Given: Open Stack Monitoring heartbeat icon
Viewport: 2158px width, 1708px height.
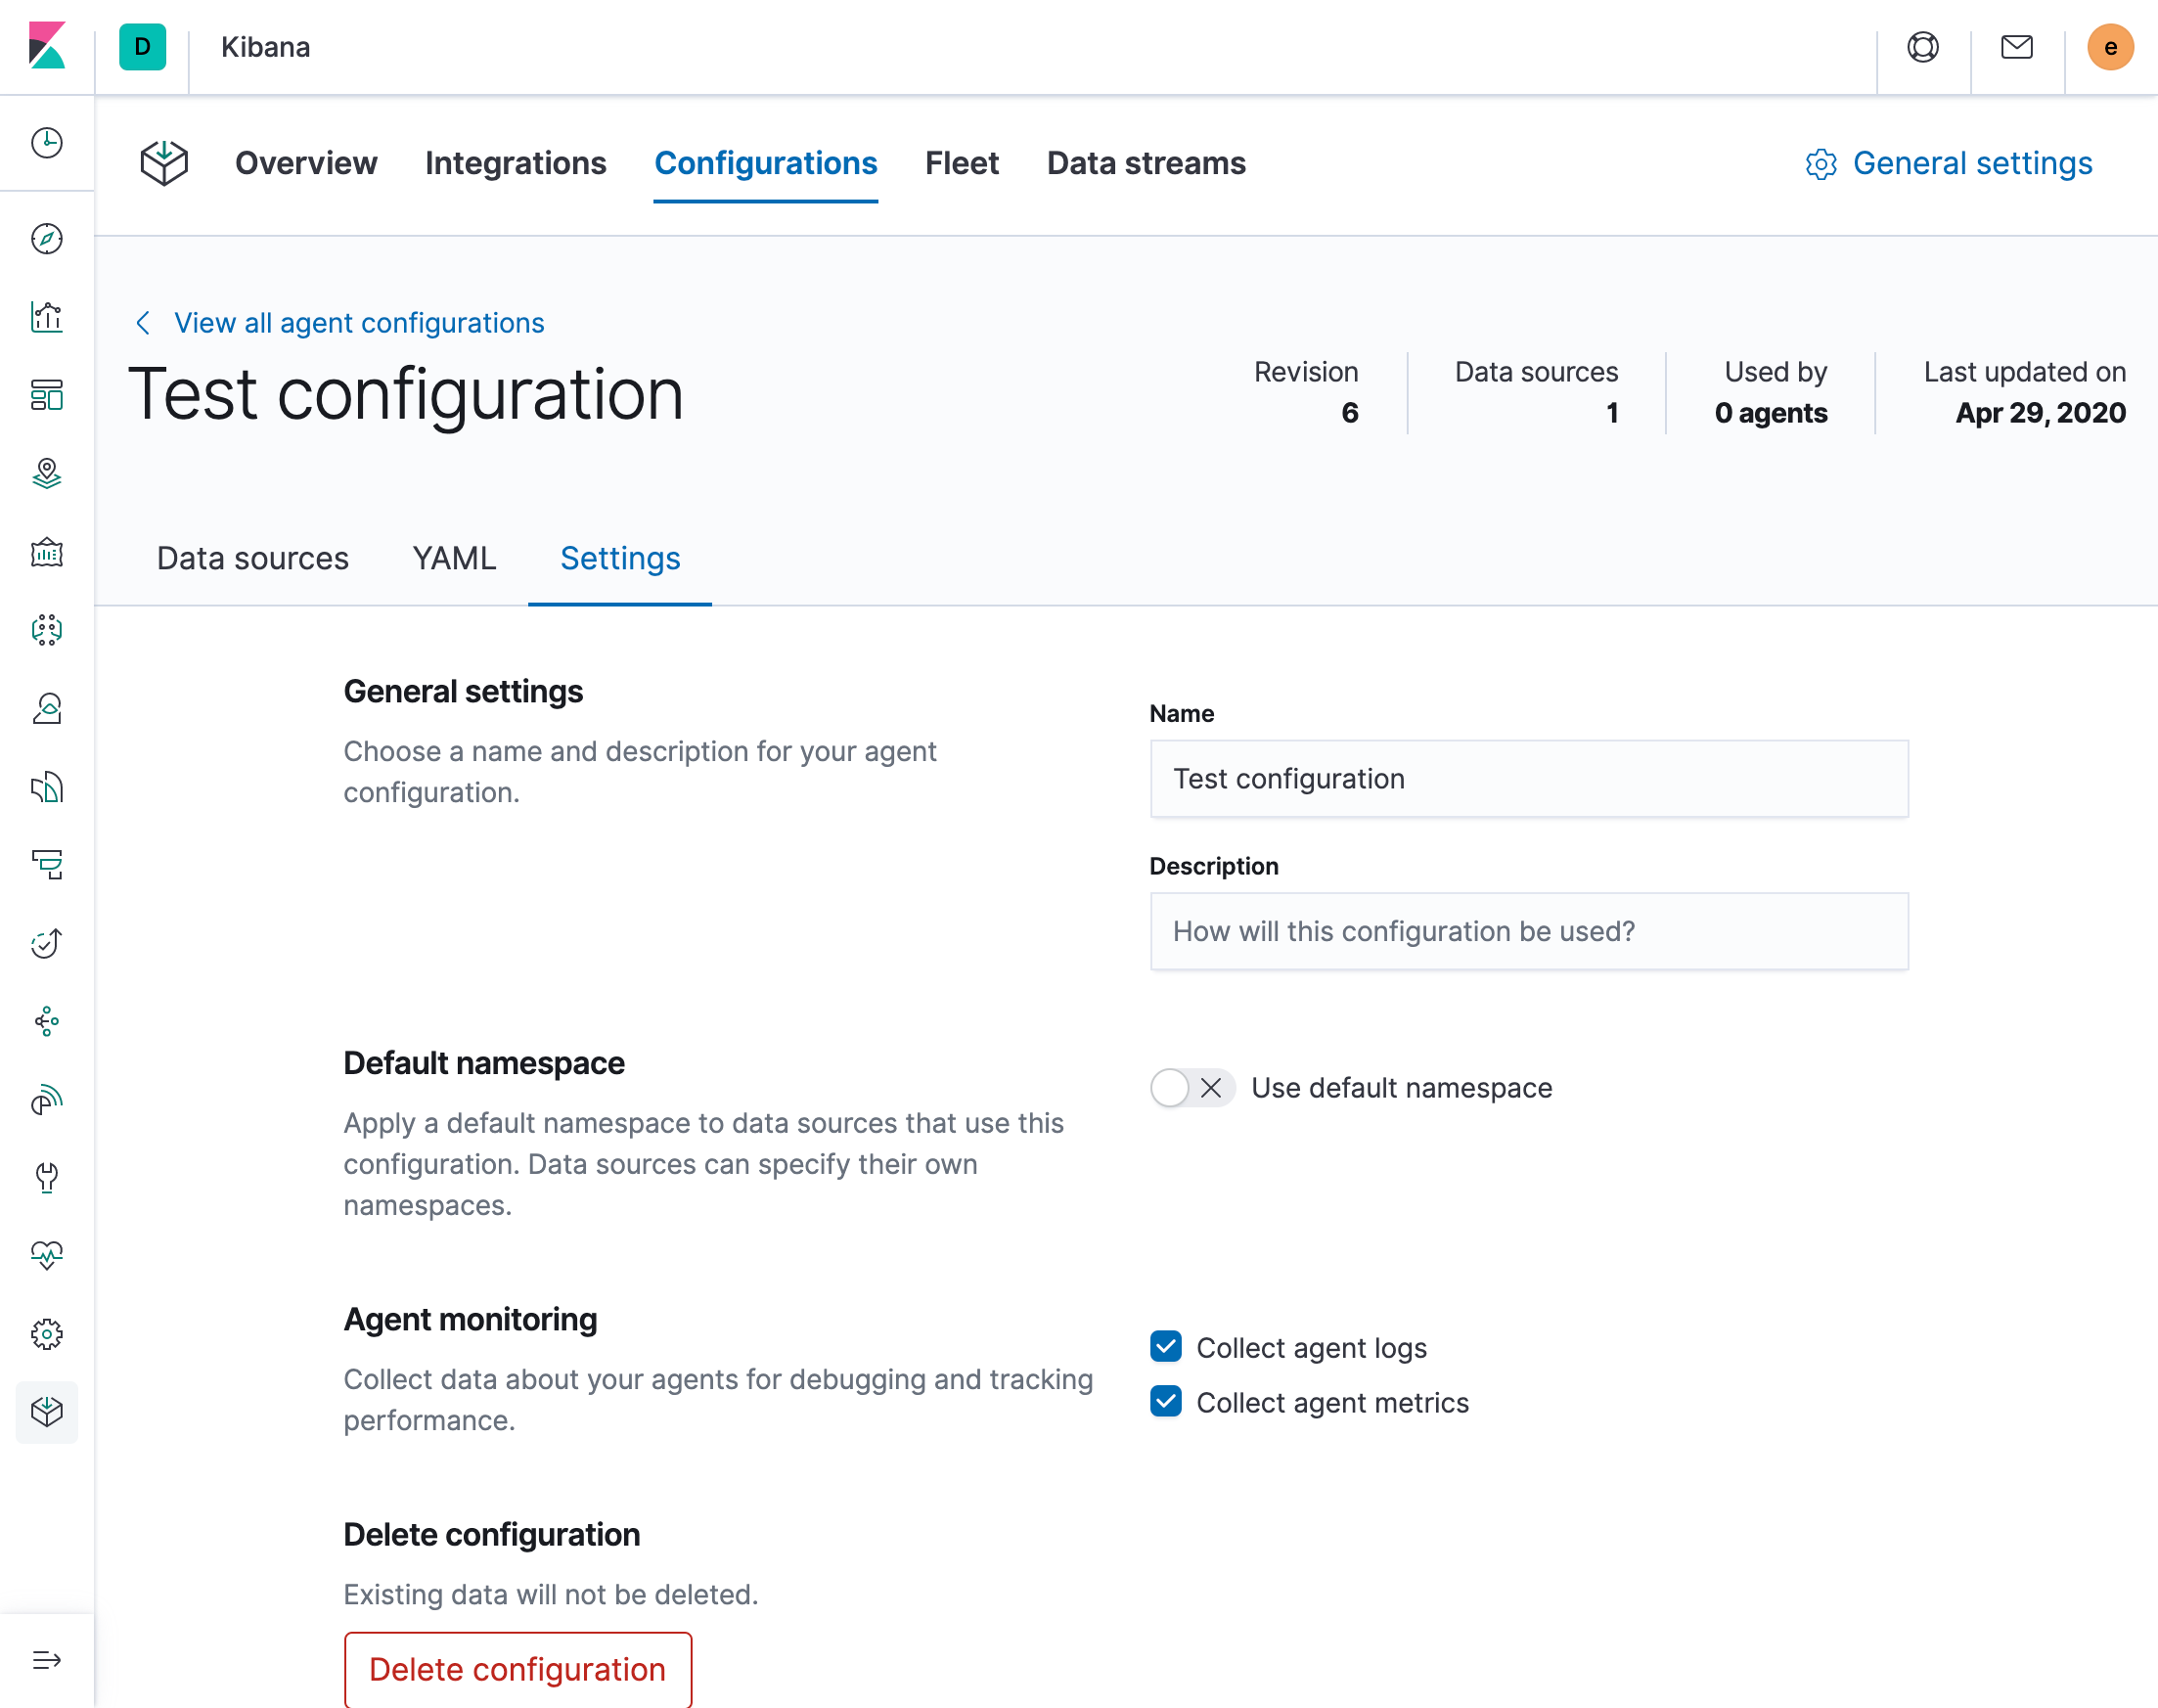Looking at the screenshot, I should tap(47, 1255).
